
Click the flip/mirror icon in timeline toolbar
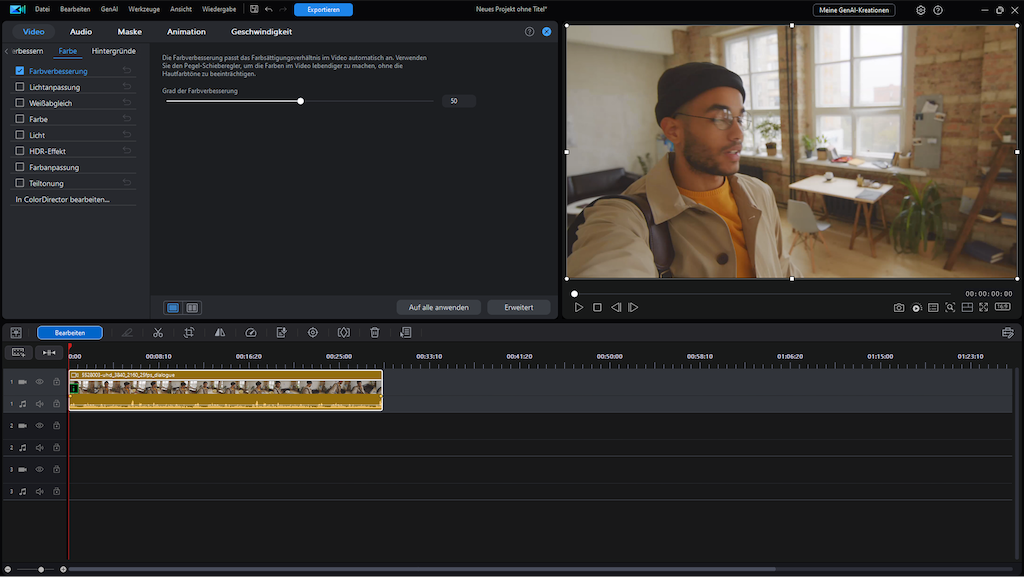tap(220, 333)
